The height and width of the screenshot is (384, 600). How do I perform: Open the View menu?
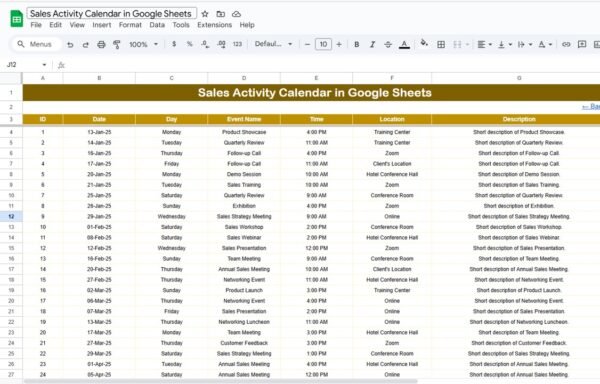77,25
